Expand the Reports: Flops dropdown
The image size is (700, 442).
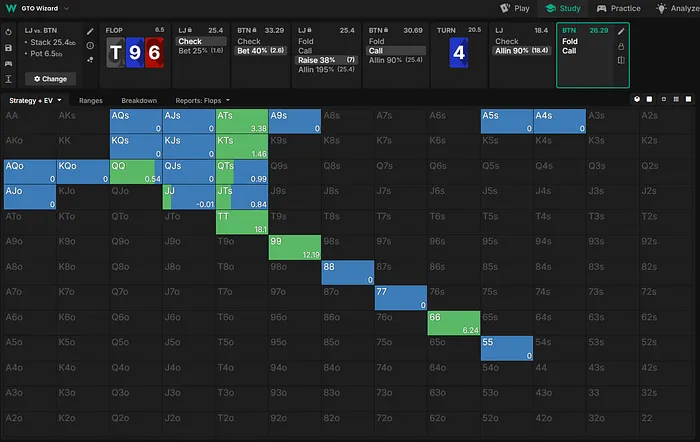pos(203,101)
